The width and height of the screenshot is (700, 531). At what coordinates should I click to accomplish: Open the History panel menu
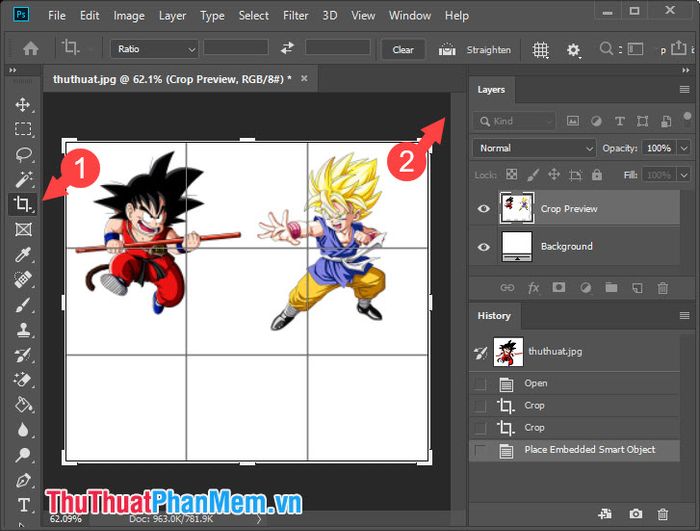coord(684,316)
